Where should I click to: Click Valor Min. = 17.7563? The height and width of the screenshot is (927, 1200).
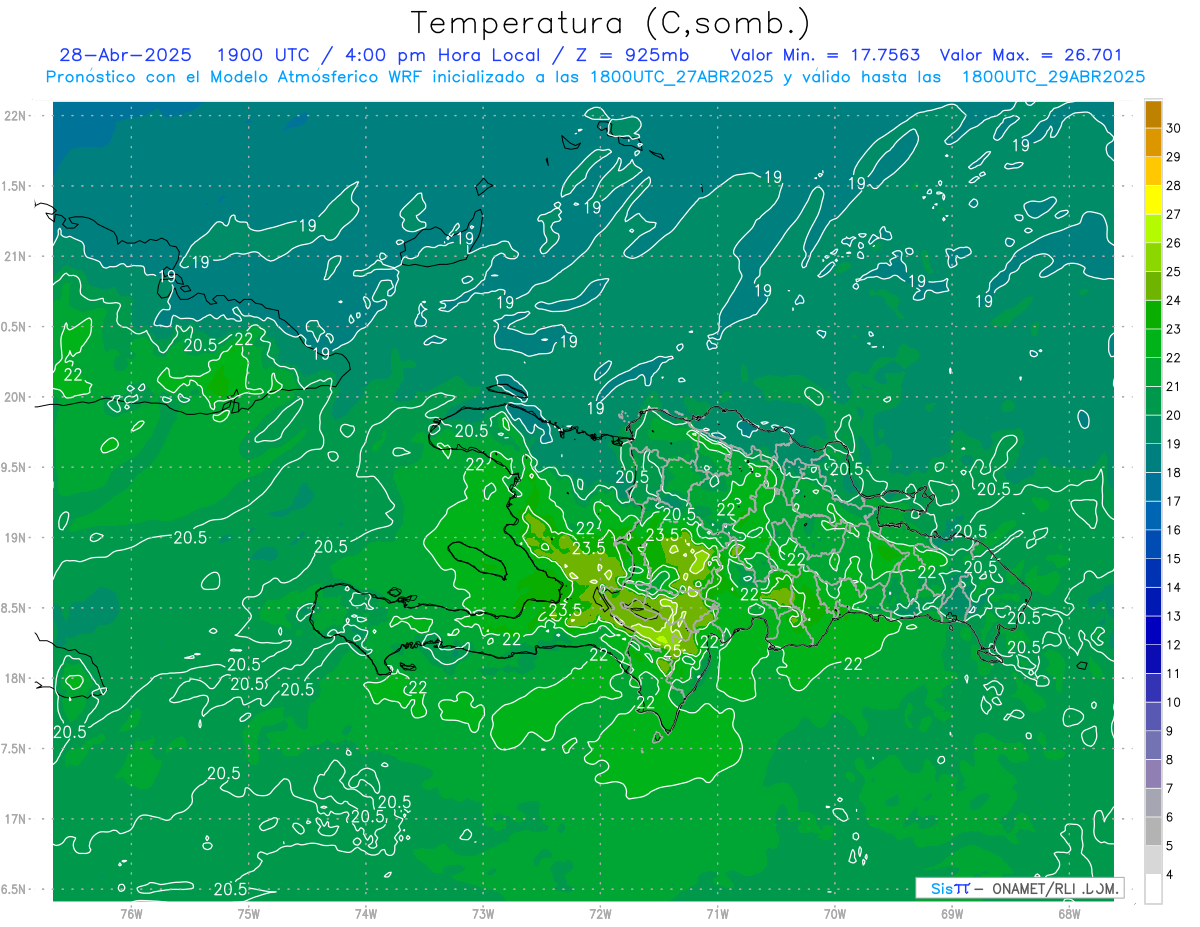[825, 55]
